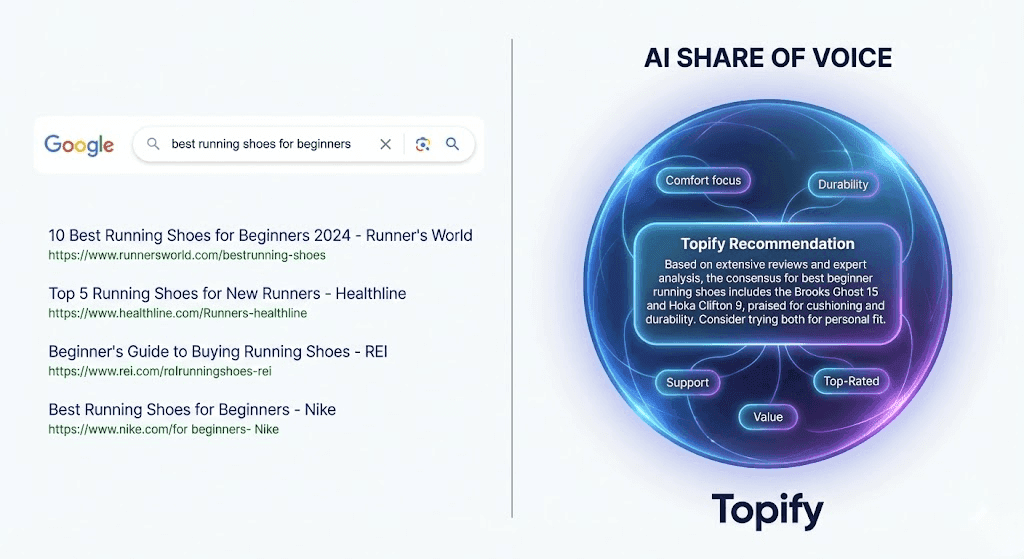Image resolution: width=1024 pixels, height=559 pixels.
Task: Open Runner's World 10 Best Running Shoes result
Action: click(x=260, y=235)
